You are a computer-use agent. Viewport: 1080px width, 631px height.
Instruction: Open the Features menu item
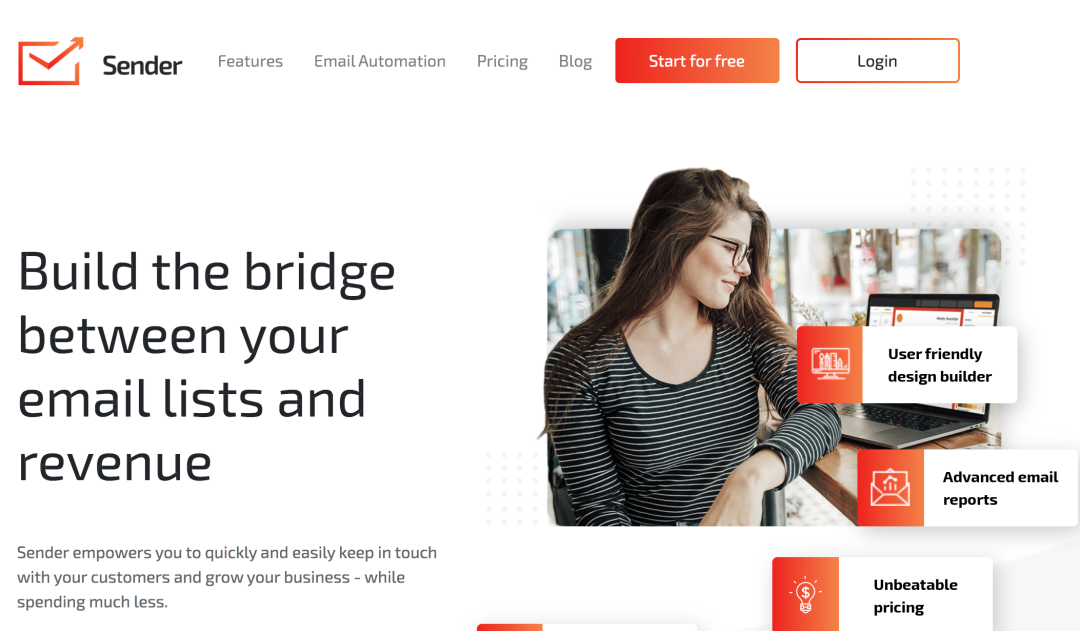point(250,61)
